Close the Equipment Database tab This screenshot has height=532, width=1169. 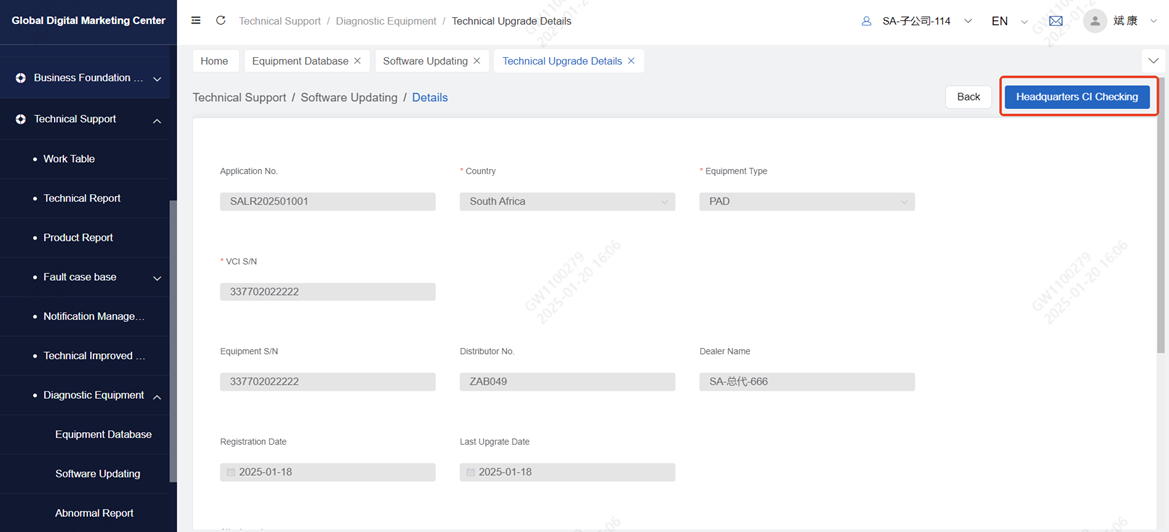tap(358, 61)
